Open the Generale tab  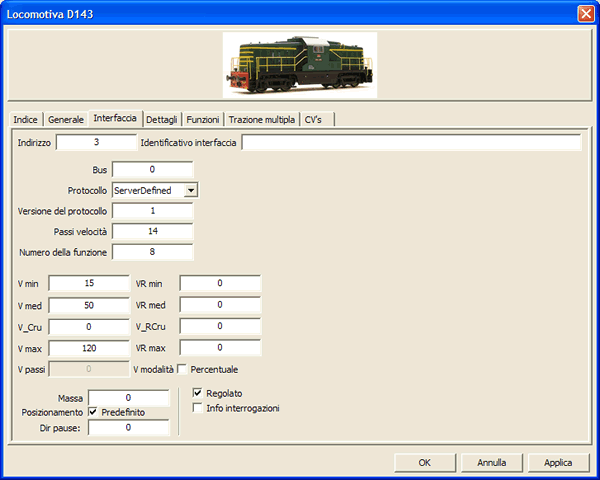(66, 119)
